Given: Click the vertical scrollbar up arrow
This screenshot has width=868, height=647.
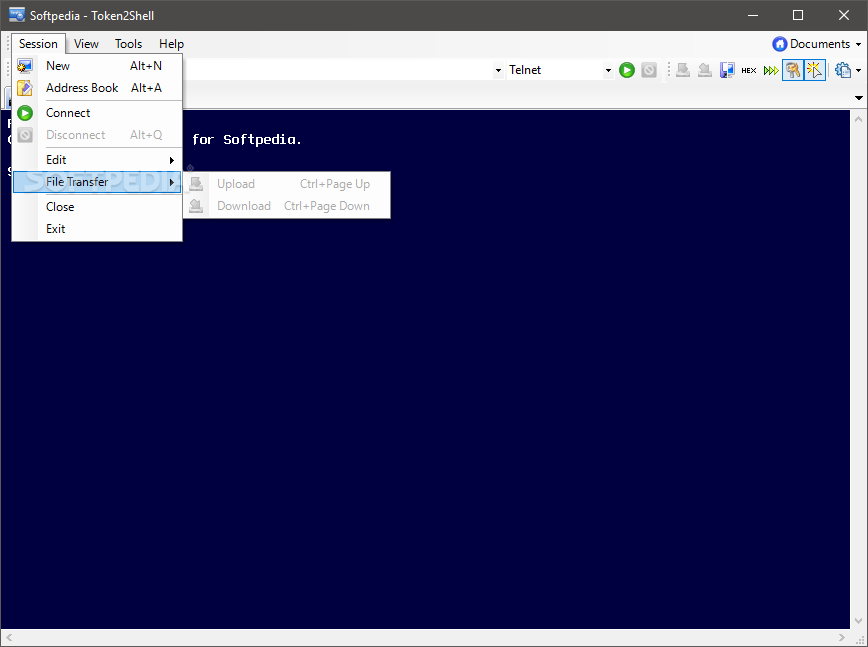Looking at the screenshot, I should click(x=859, y=118).
